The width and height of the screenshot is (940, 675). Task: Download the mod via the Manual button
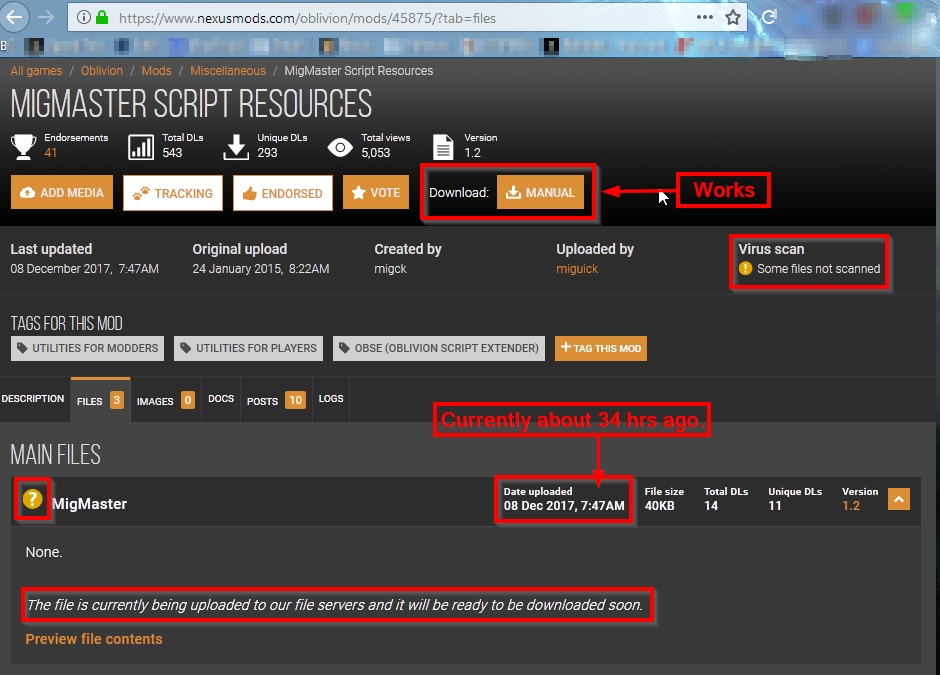pyautogui.click(x=540, y=192)
